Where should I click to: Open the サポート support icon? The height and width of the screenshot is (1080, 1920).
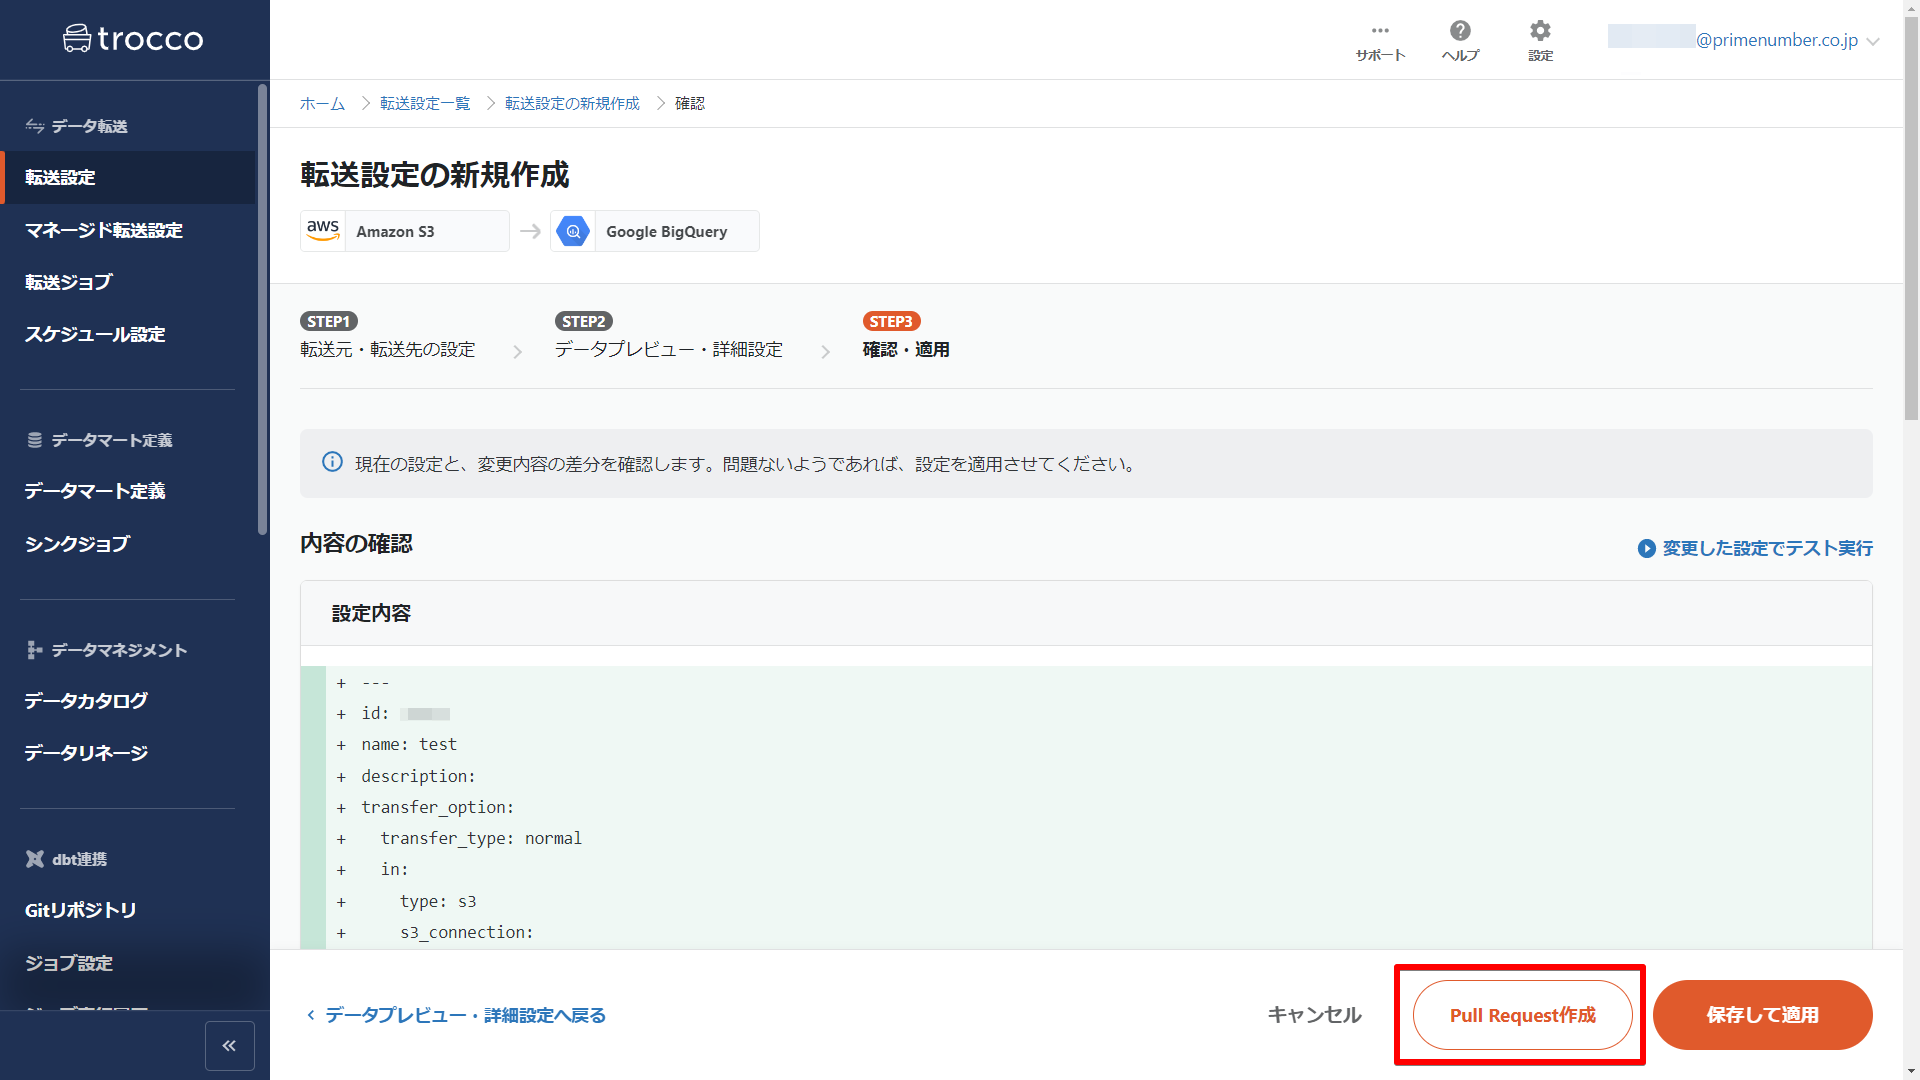(x=1380, y=41)
